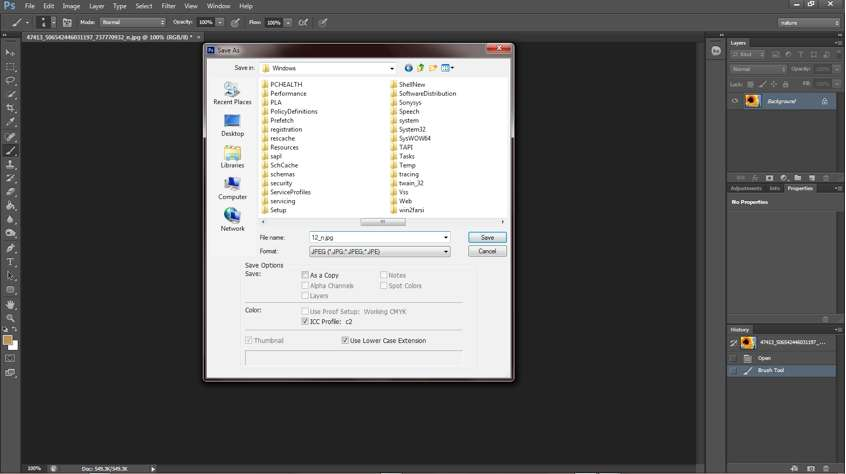846x474 pixels.
Task: Select the Lasso tool
Action: tap(10, 81)
